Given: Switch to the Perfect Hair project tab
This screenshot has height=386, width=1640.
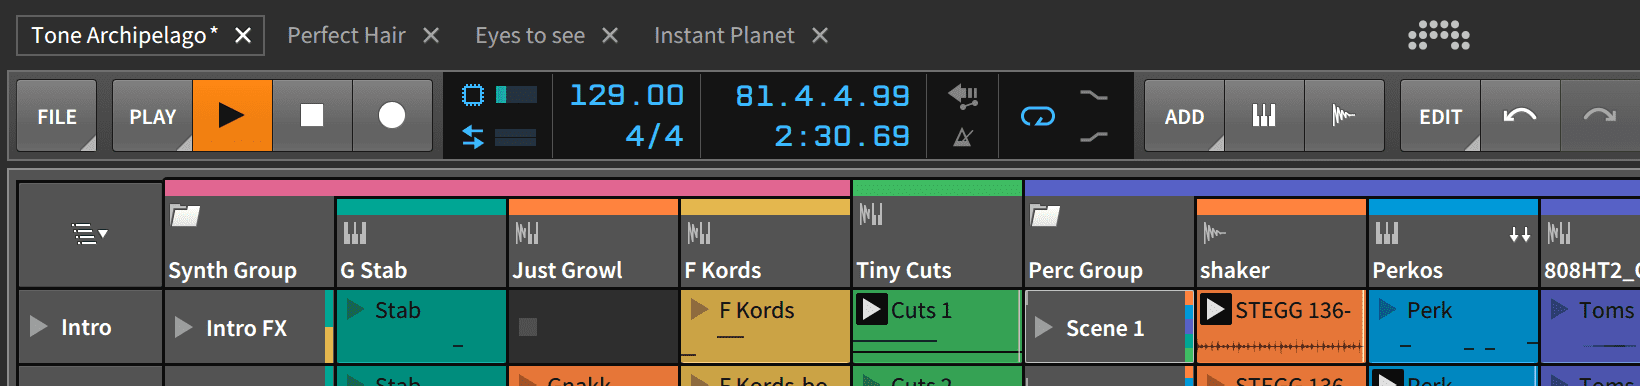Looking at the screenshot, I should 346,35.
